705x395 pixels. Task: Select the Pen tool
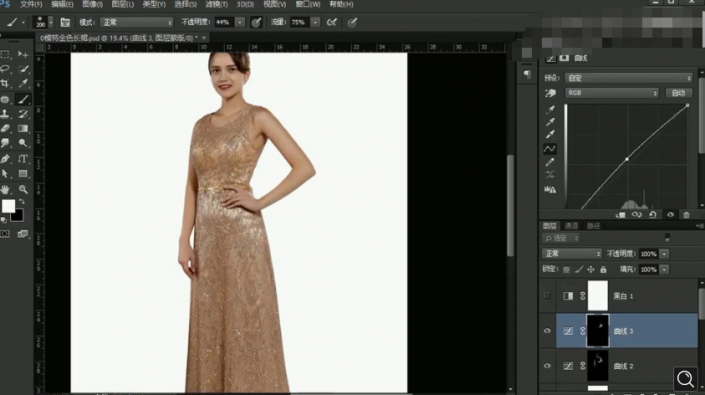(x=5, y=159)
